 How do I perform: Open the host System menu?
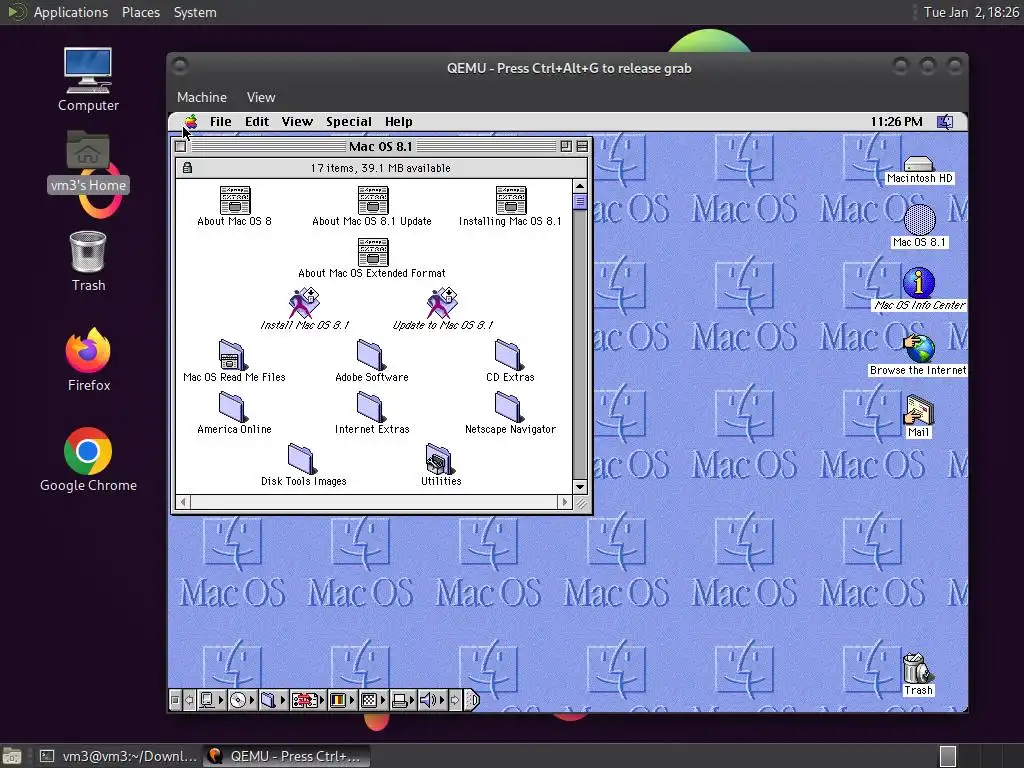pyautogui.click(x=195, y=12)
